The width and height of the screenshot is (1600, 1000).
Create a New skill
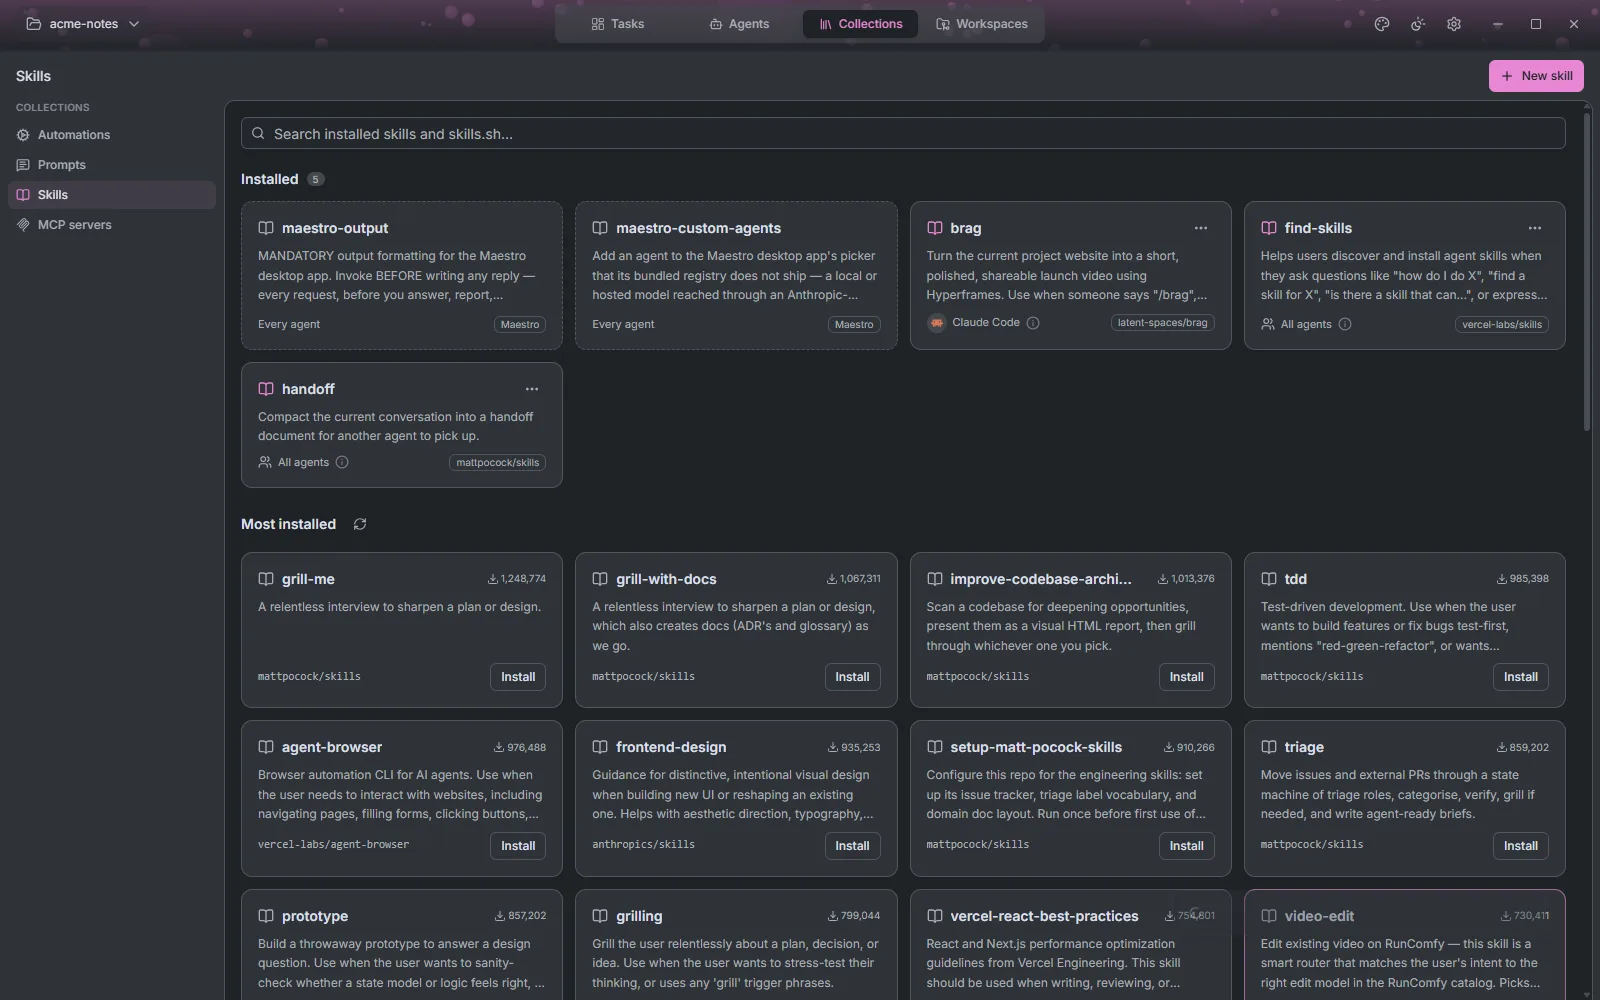click(x=1536, y=76)
